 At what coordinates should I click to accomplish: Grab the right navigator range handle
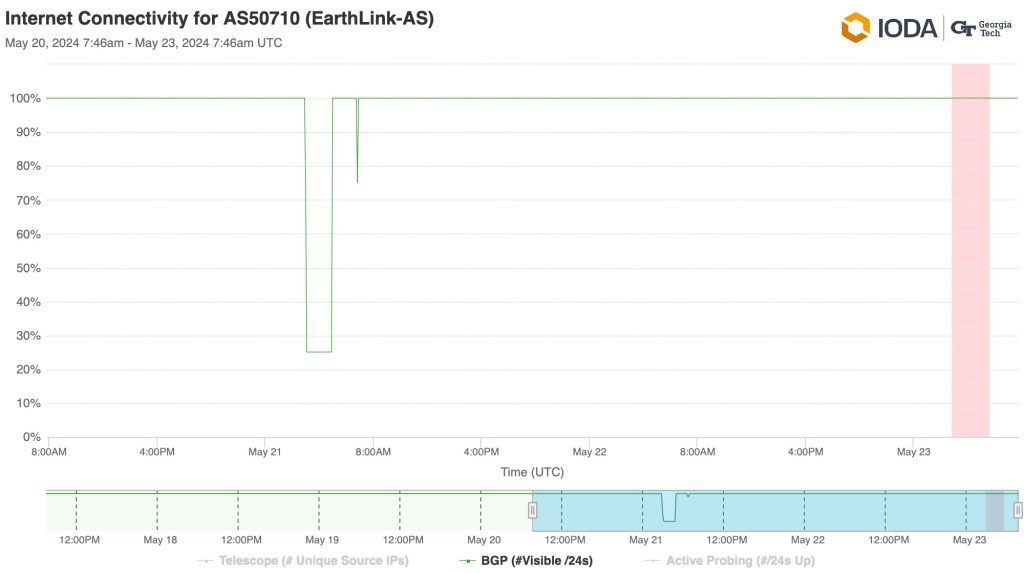[x=1018, y=510]
